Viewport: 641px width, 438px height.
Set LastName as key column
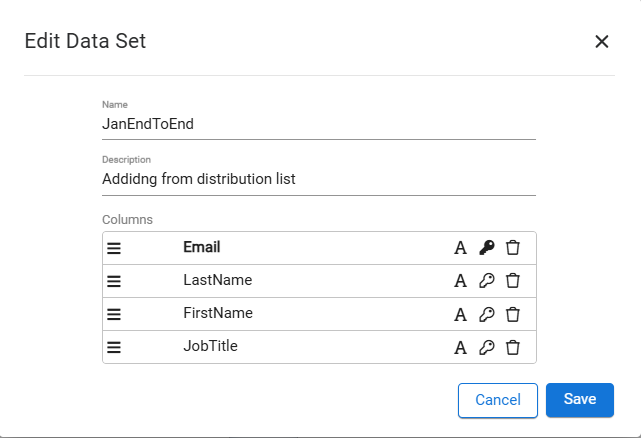coord(487,281)
